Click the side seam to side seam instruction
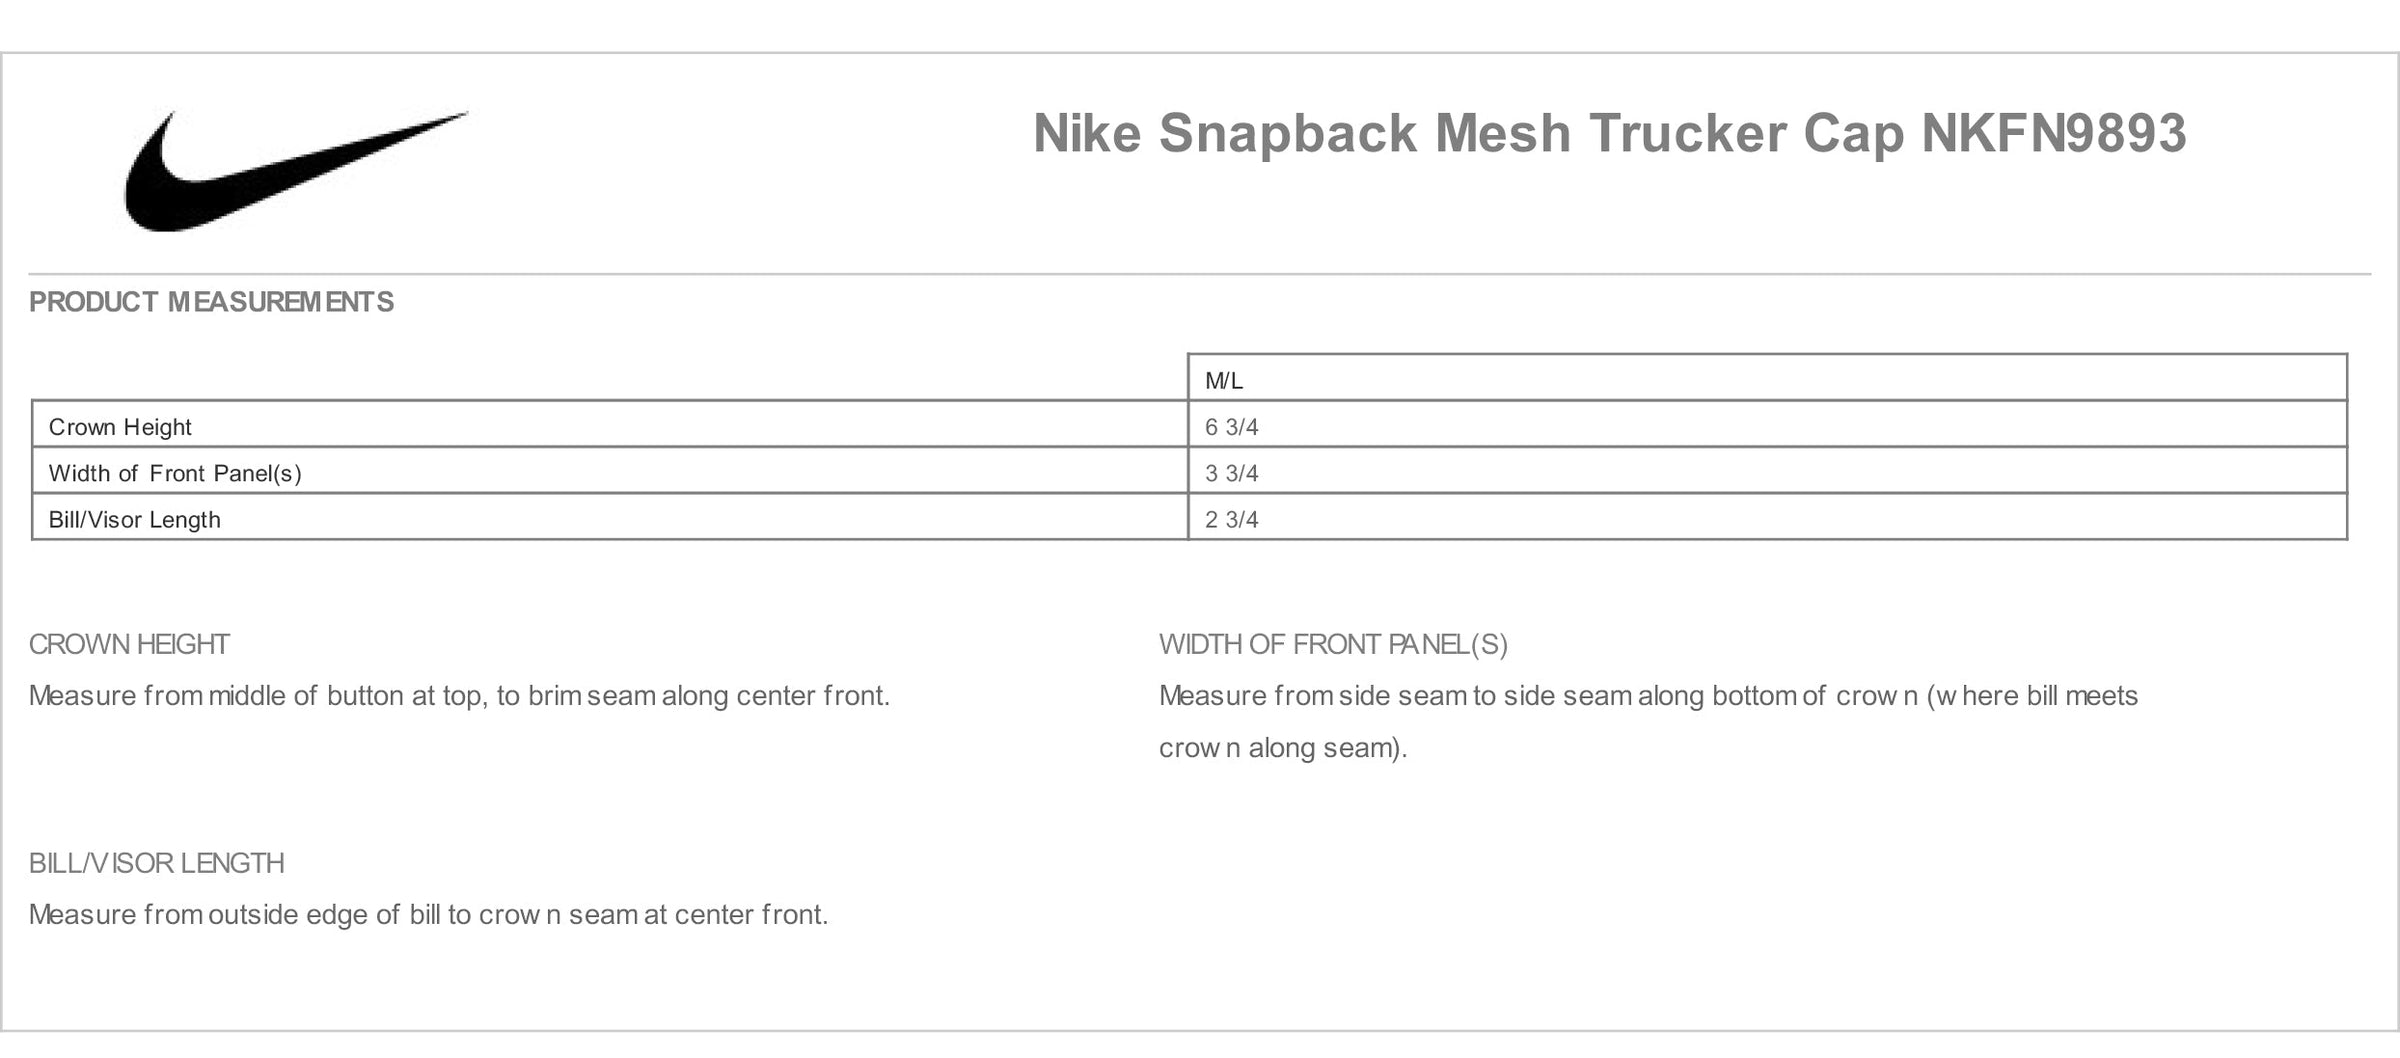This screenshot has width=2400, height=1058. coord(1648,696)
